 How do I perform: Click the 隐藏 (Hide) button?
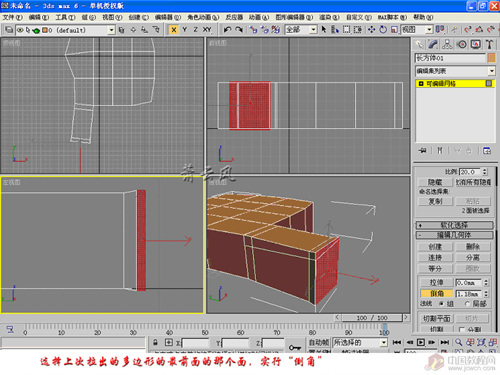tap(435, 182)
